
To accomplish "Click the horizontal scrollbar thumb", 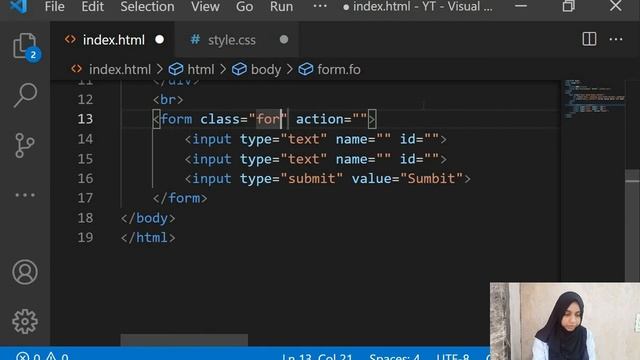I will (184, 340).
